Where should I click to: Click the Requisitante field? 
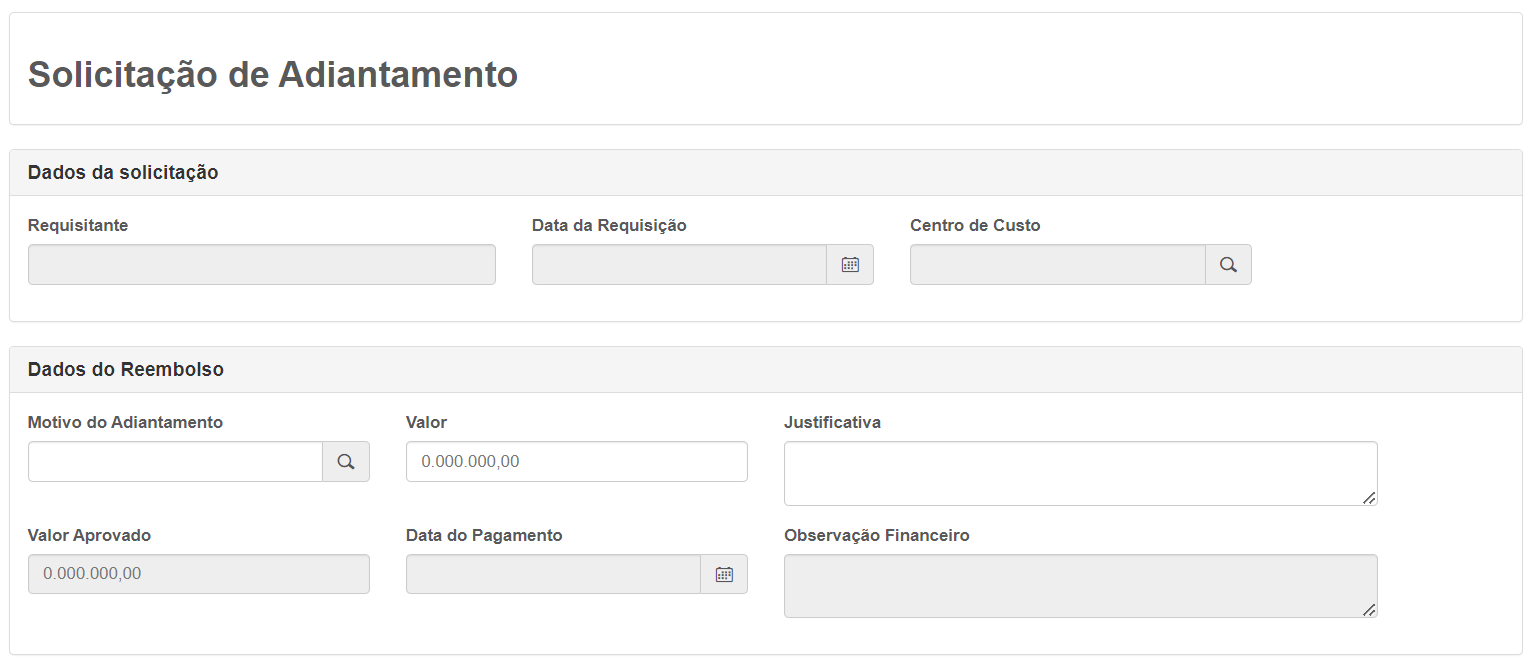pos(261,265)
